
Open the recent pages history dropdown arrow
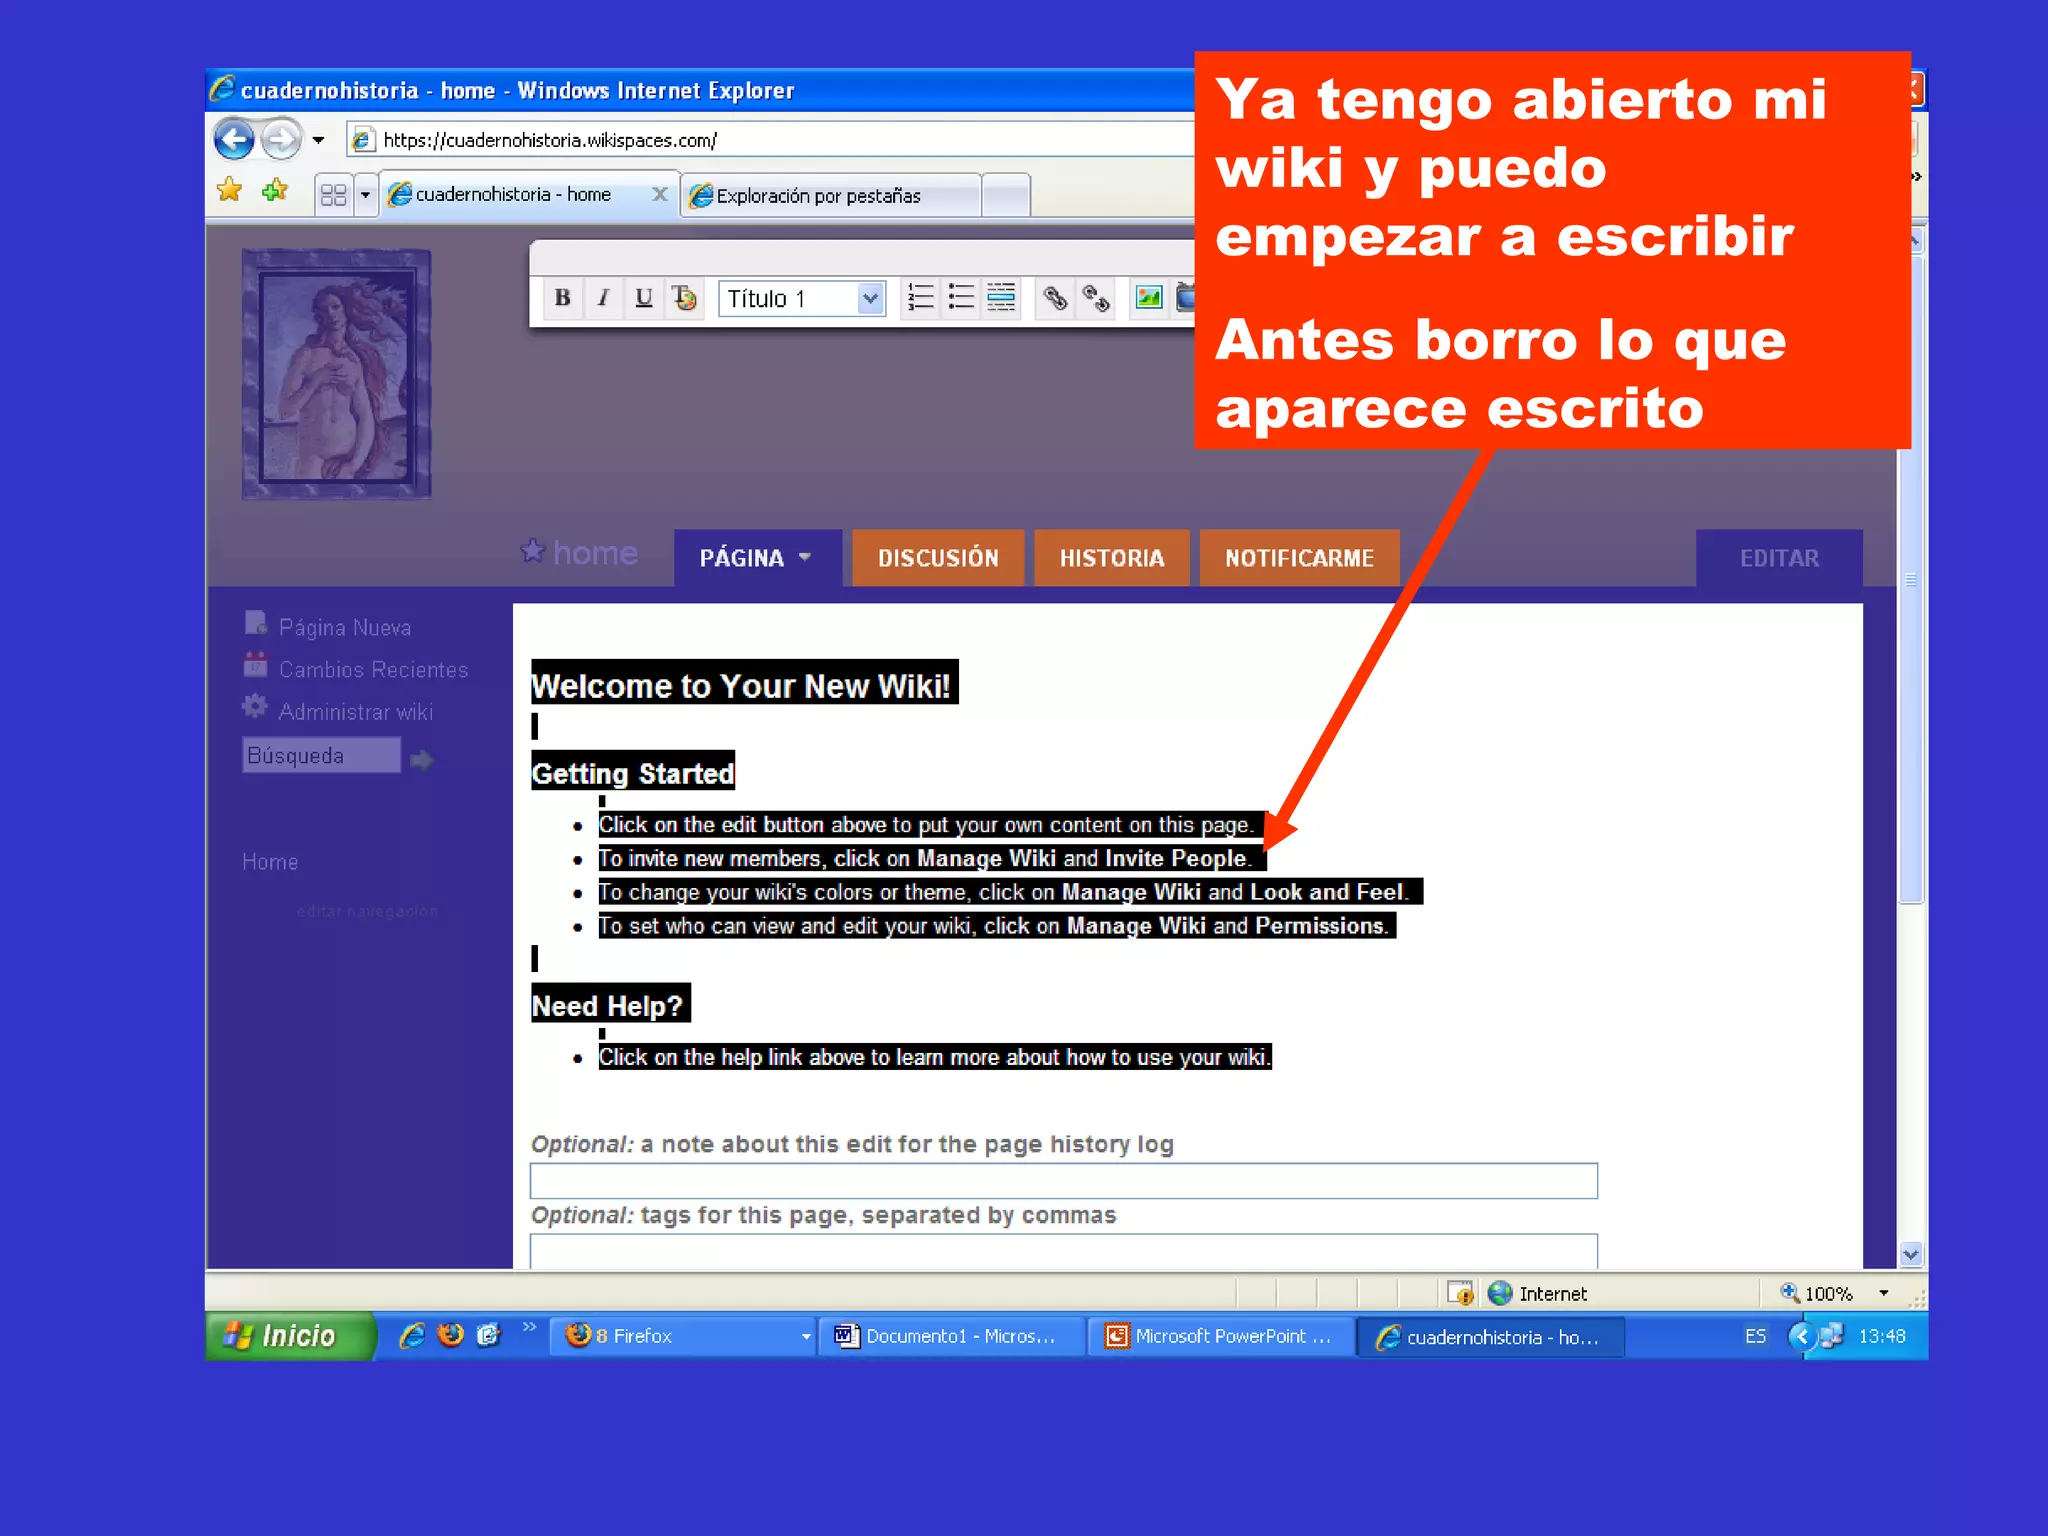[318, 140]
